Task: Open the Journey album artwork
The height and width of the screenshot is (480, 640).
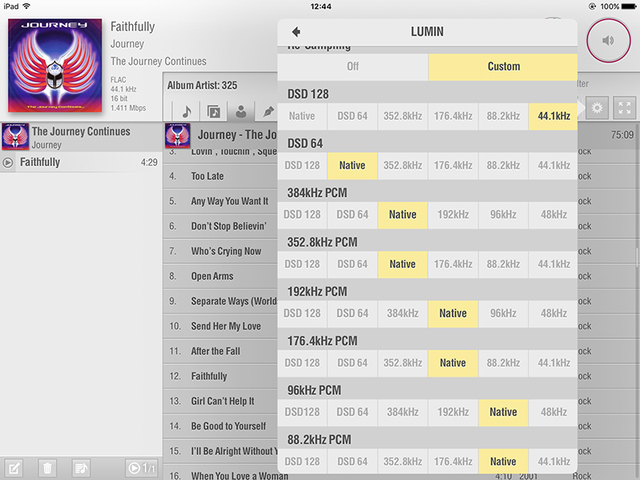Action: [55, 65]
